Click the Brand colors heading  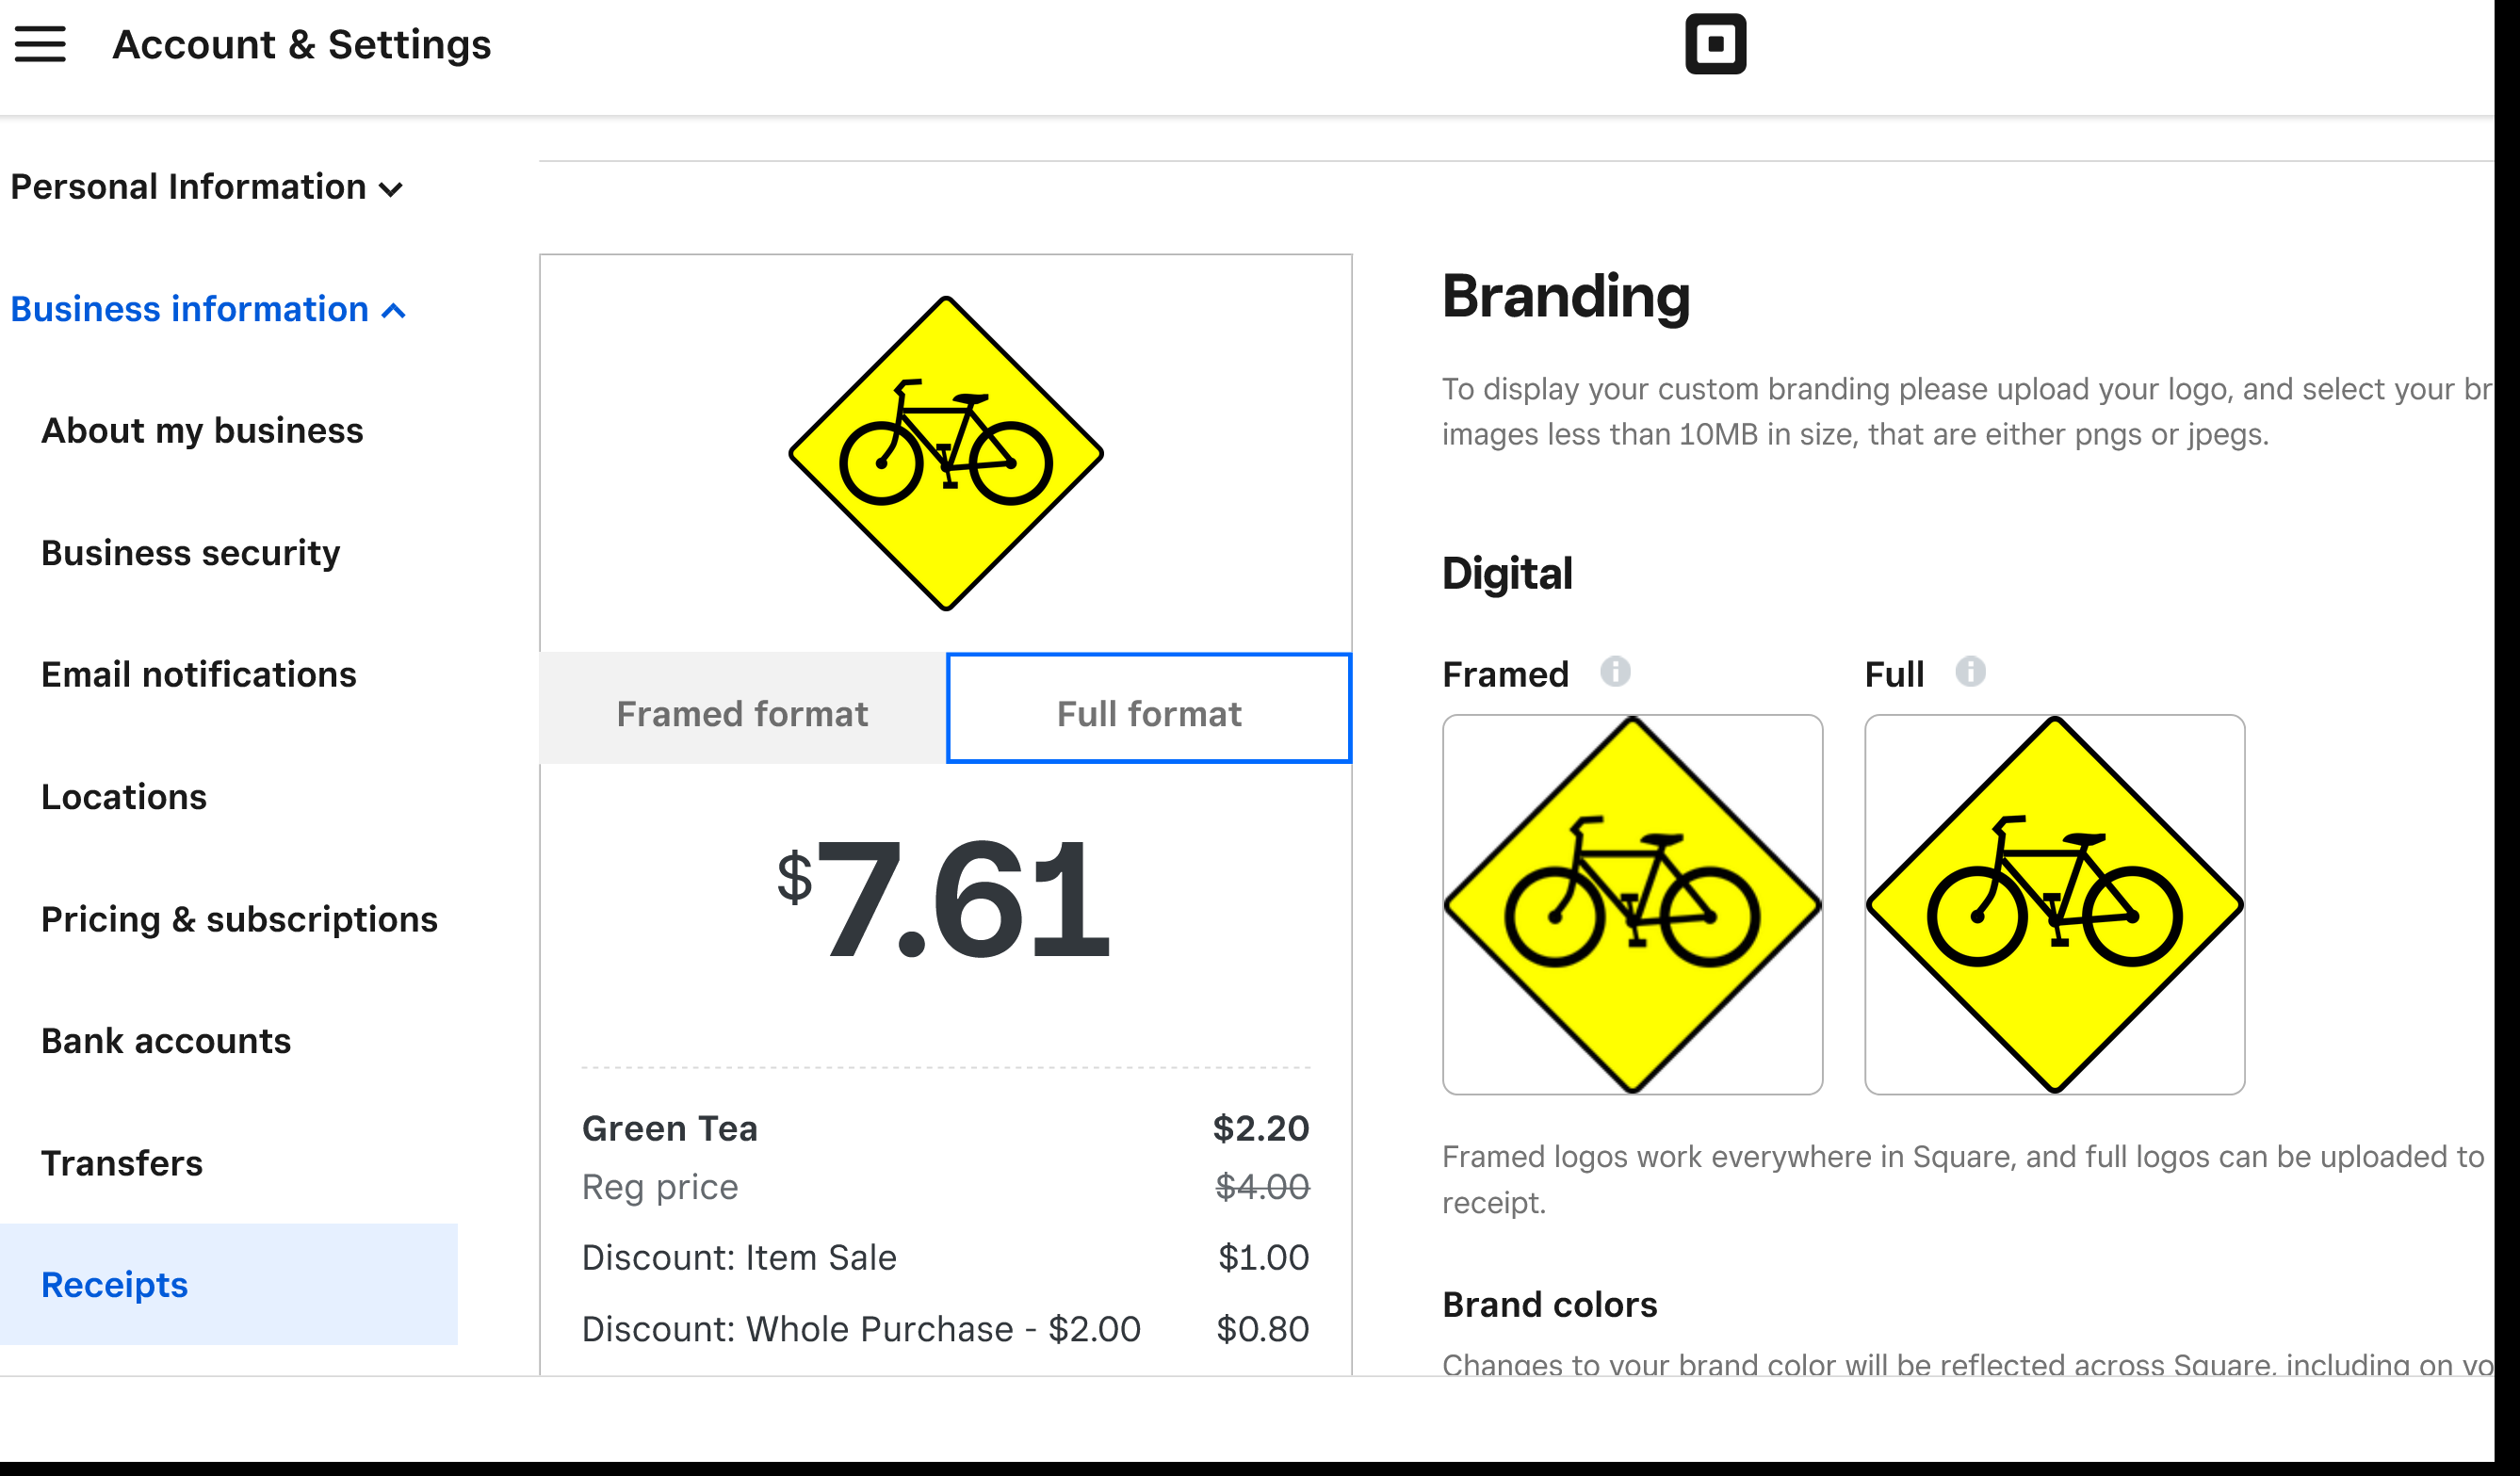[x=1549, y=1304]
